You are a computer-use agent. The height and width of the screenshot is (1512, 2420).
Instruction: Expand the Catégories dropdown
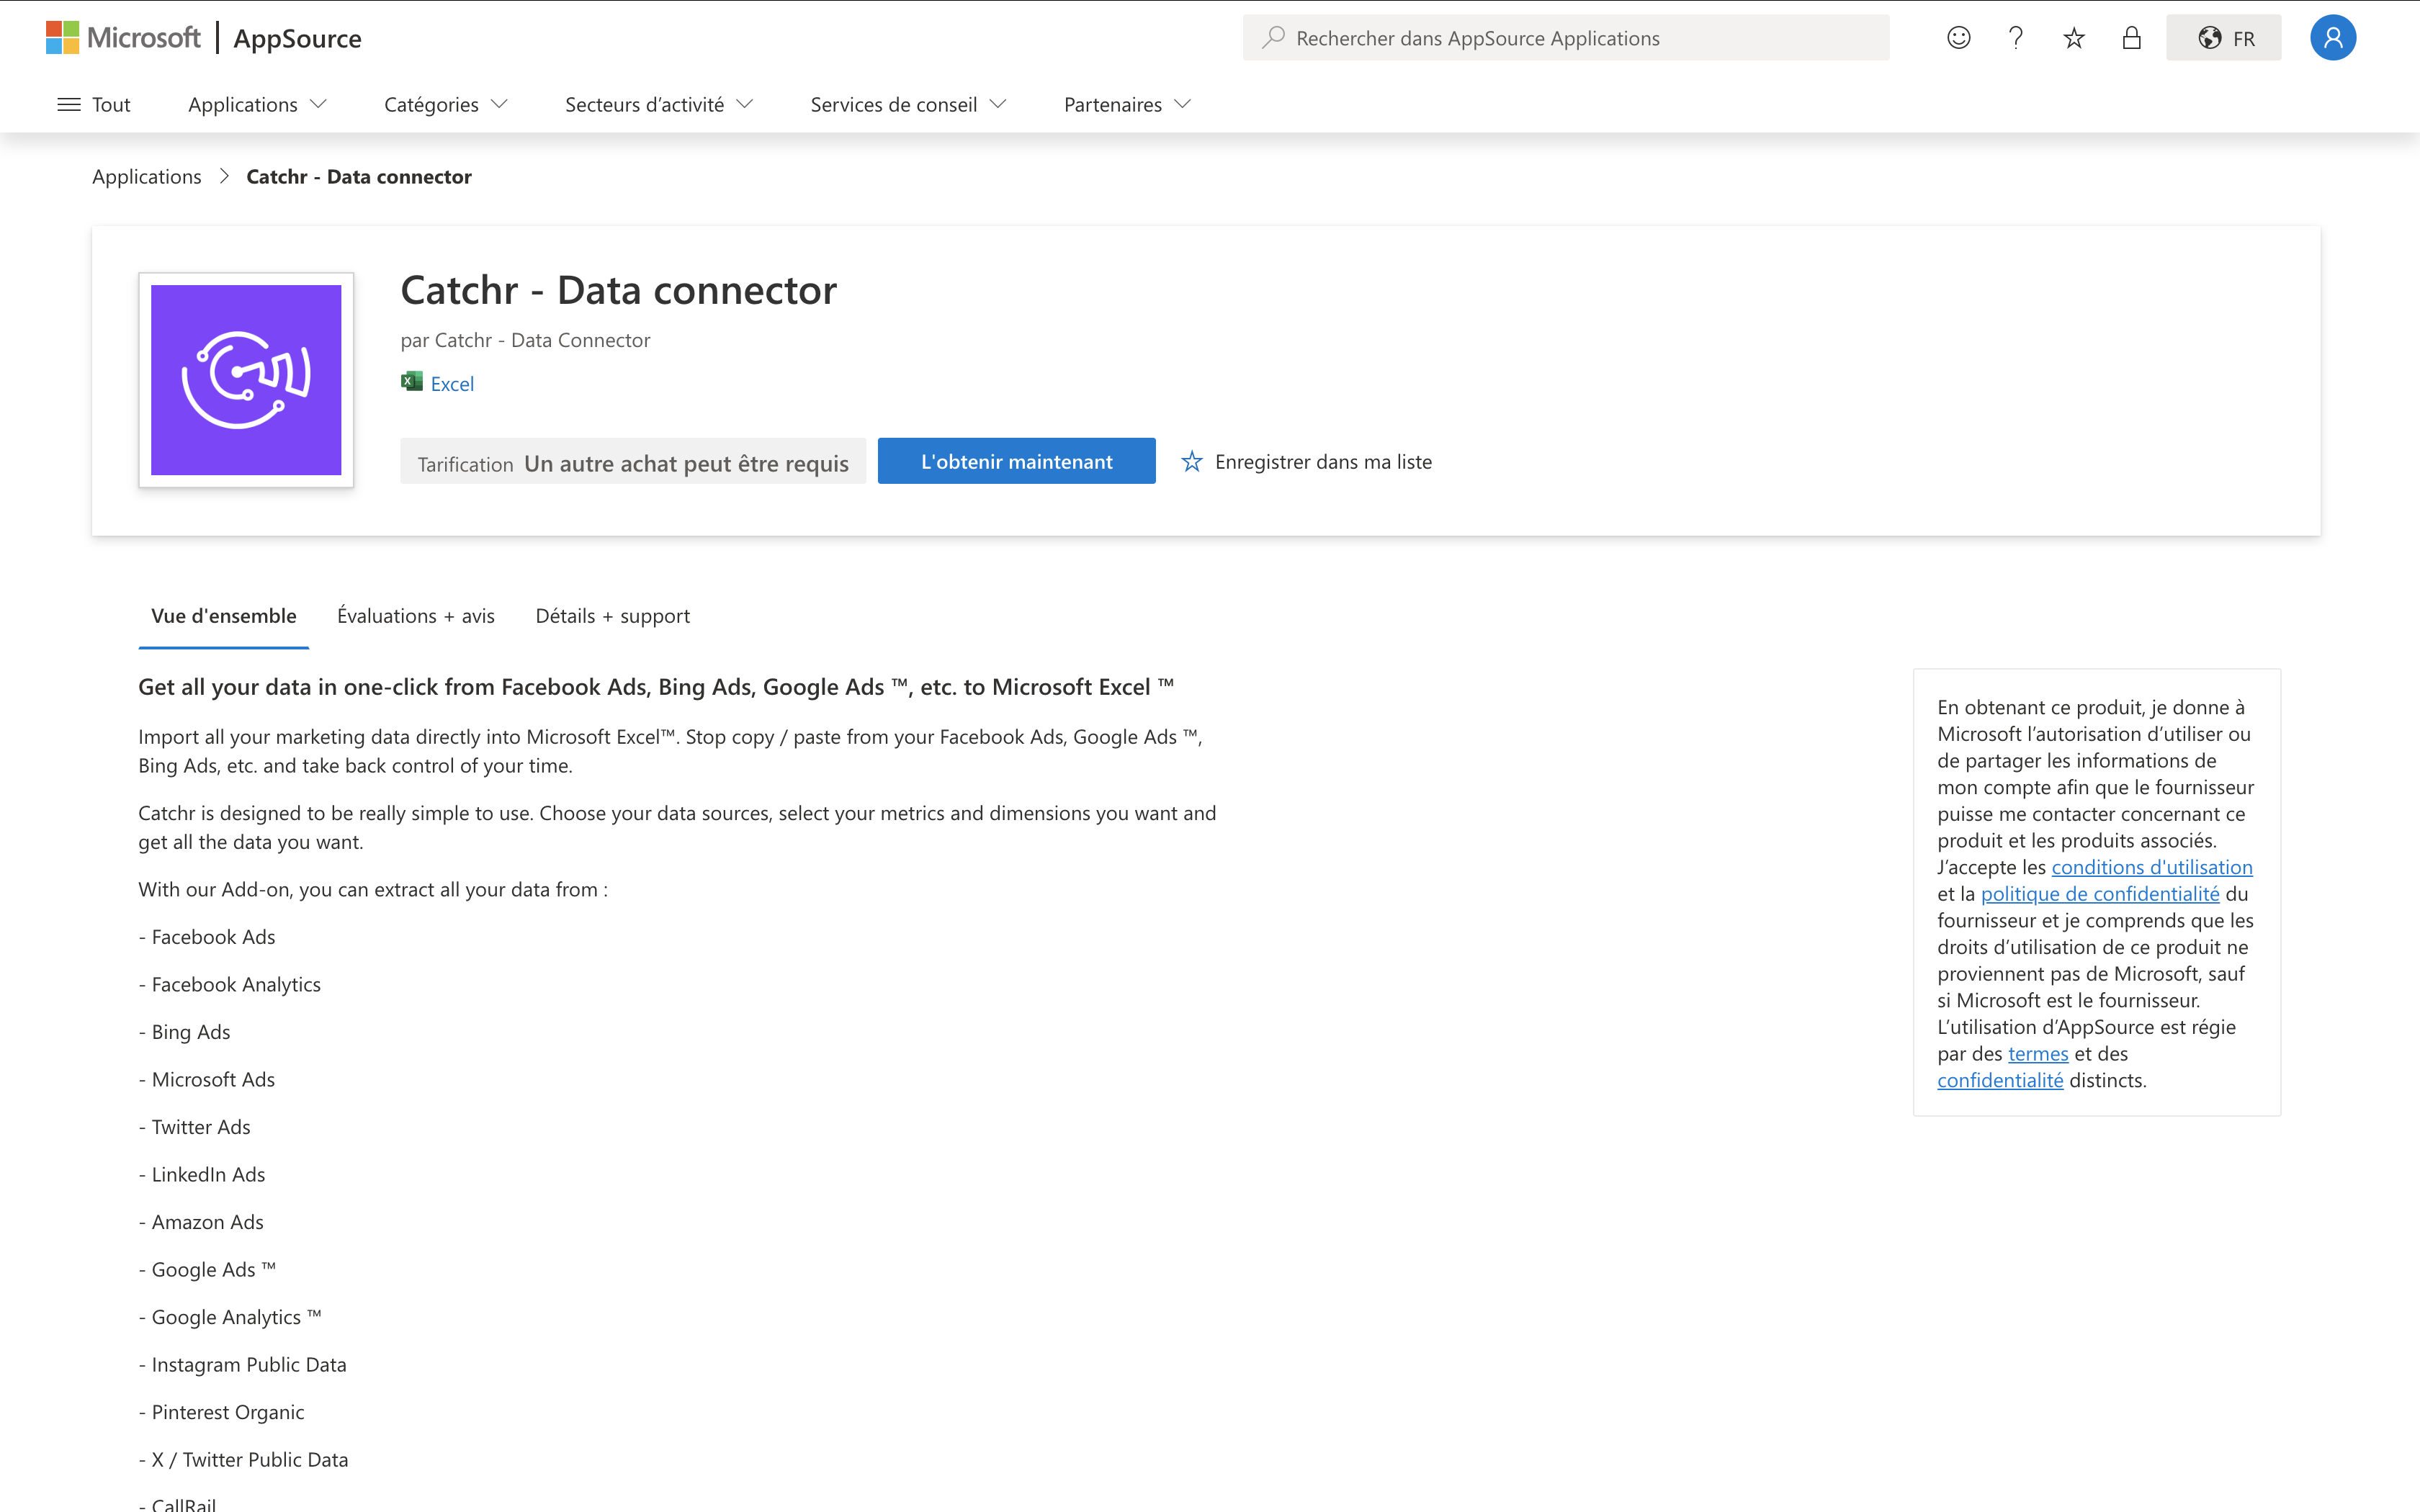[446, 105]
